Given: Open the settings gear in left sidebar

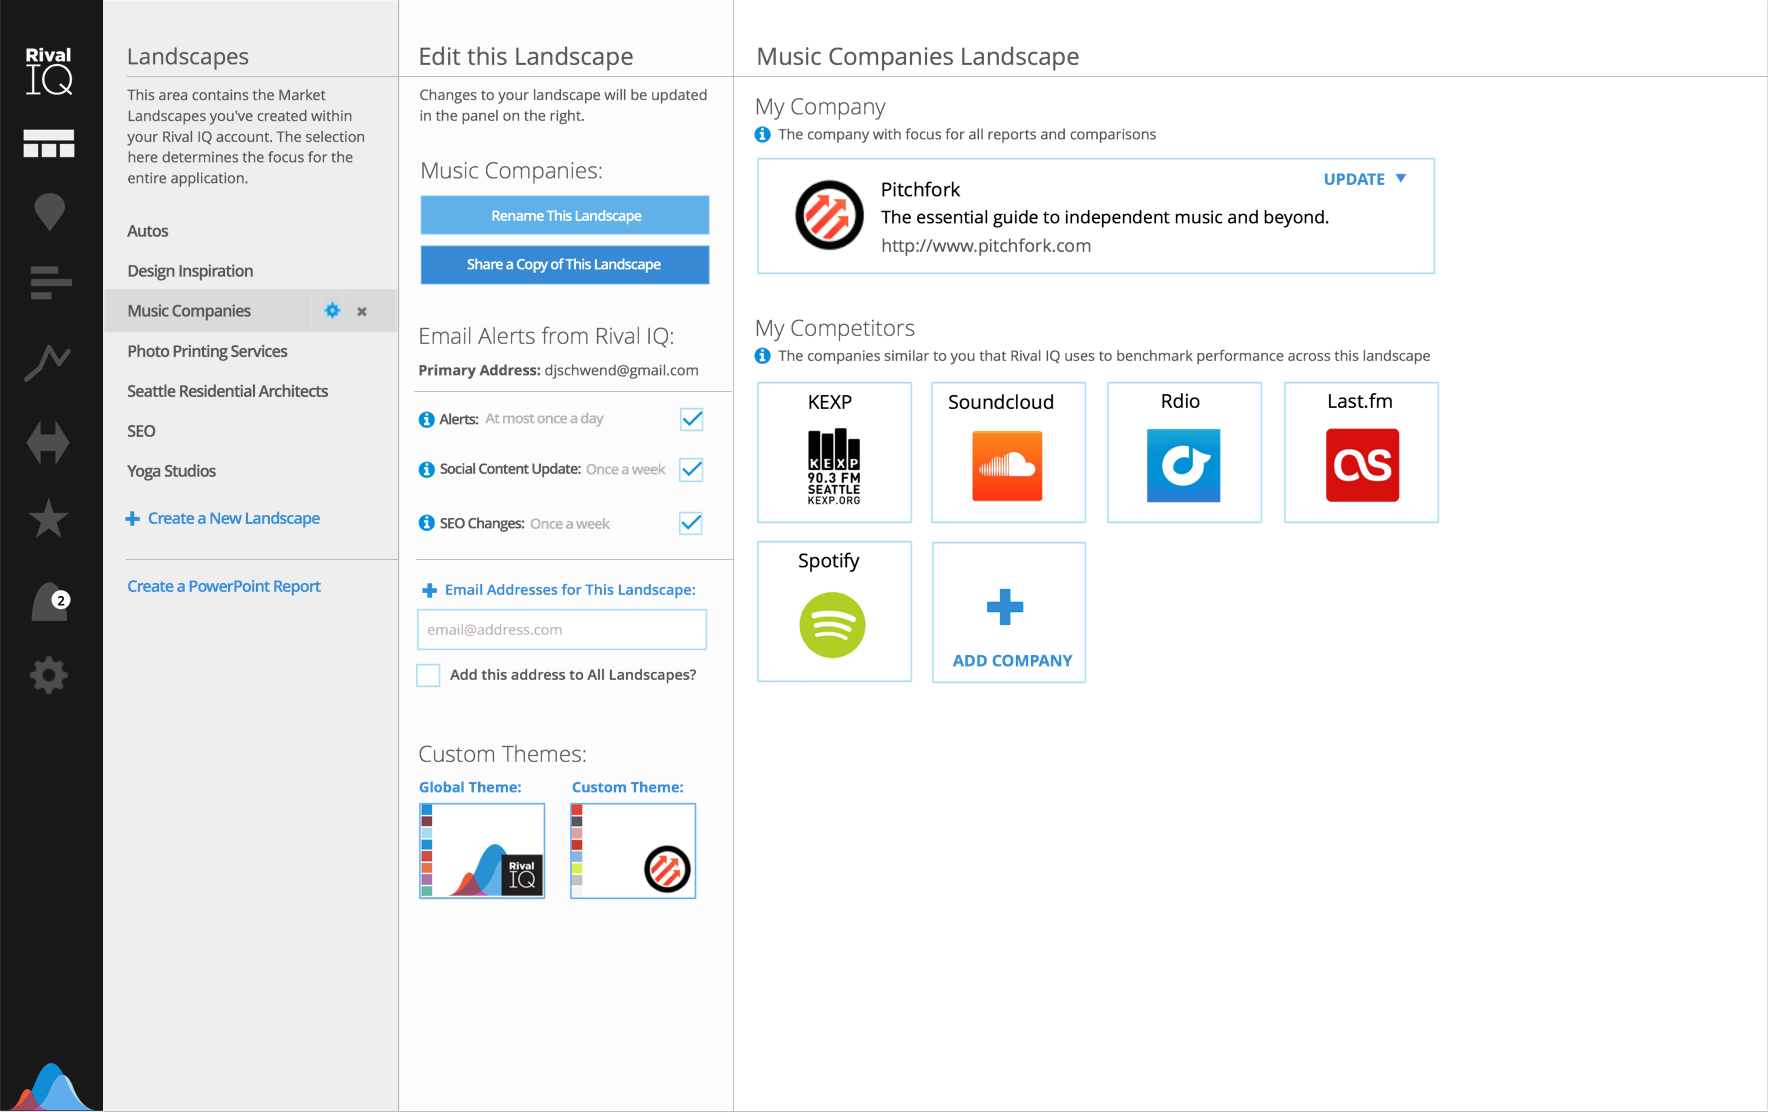Looking at the screenshot, I should click(49, 676).
